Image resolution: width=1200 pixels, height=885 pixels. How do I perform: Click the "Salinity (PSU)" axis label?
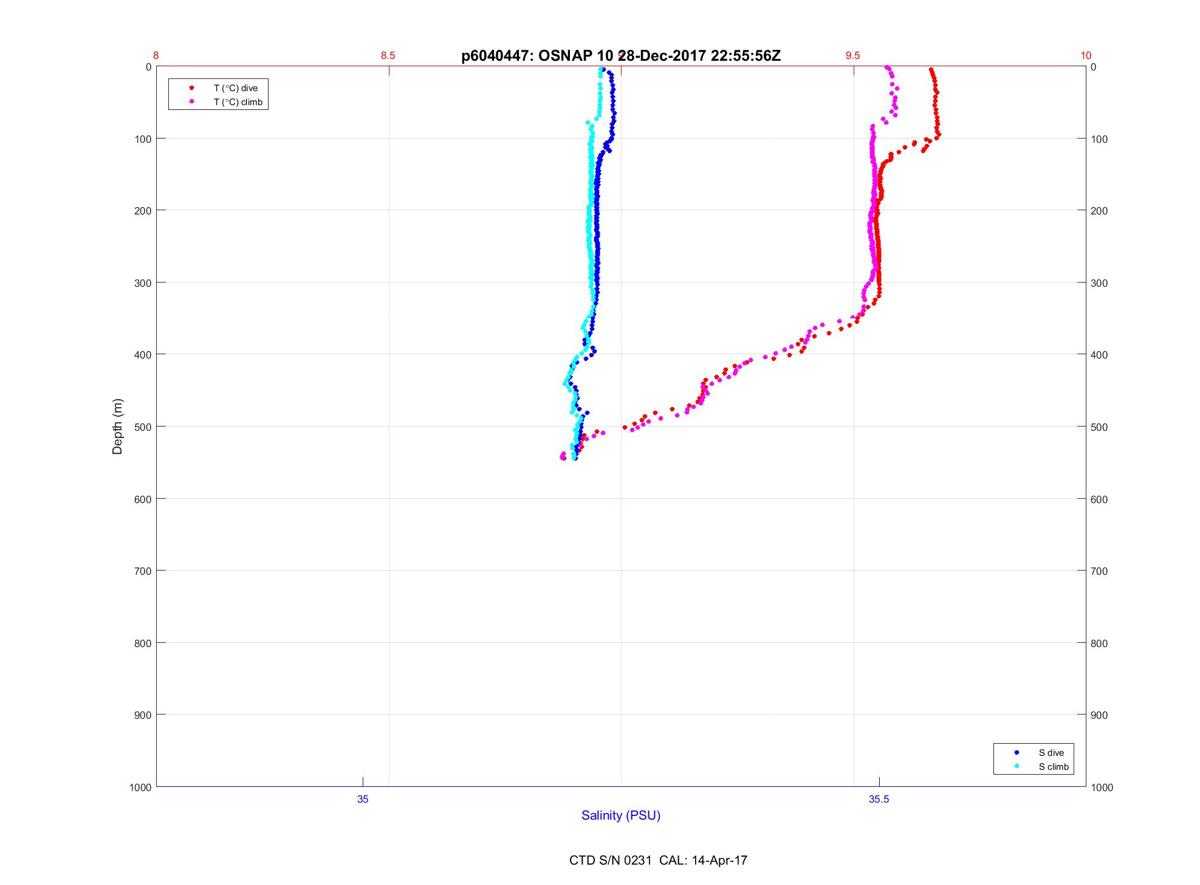(x=621, y=816)
